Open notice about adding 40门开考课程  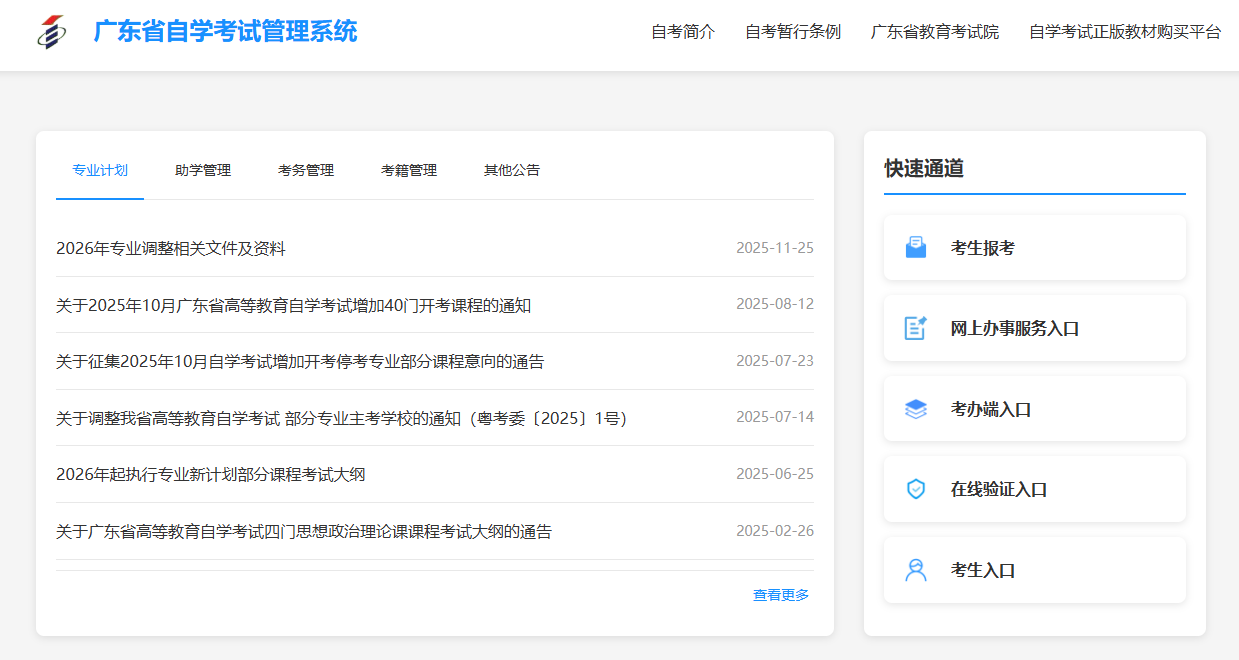pos(293,306)
